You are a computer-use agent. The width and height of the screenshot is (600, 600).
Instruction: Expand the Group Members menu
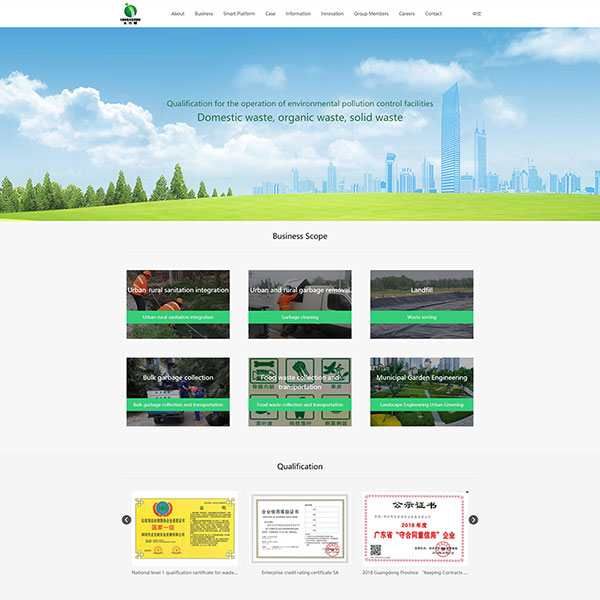[371, 14]
